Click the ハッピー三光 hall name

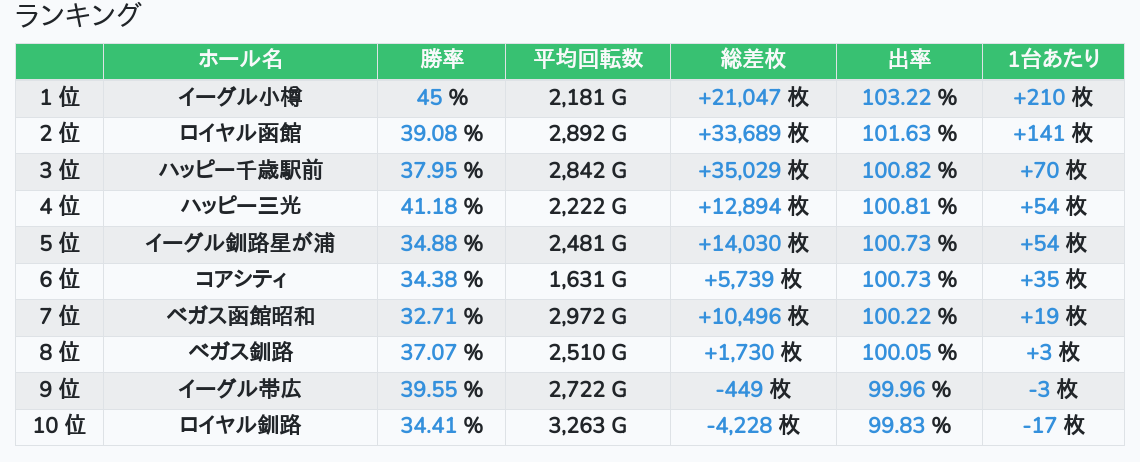(x=240, y=207)
